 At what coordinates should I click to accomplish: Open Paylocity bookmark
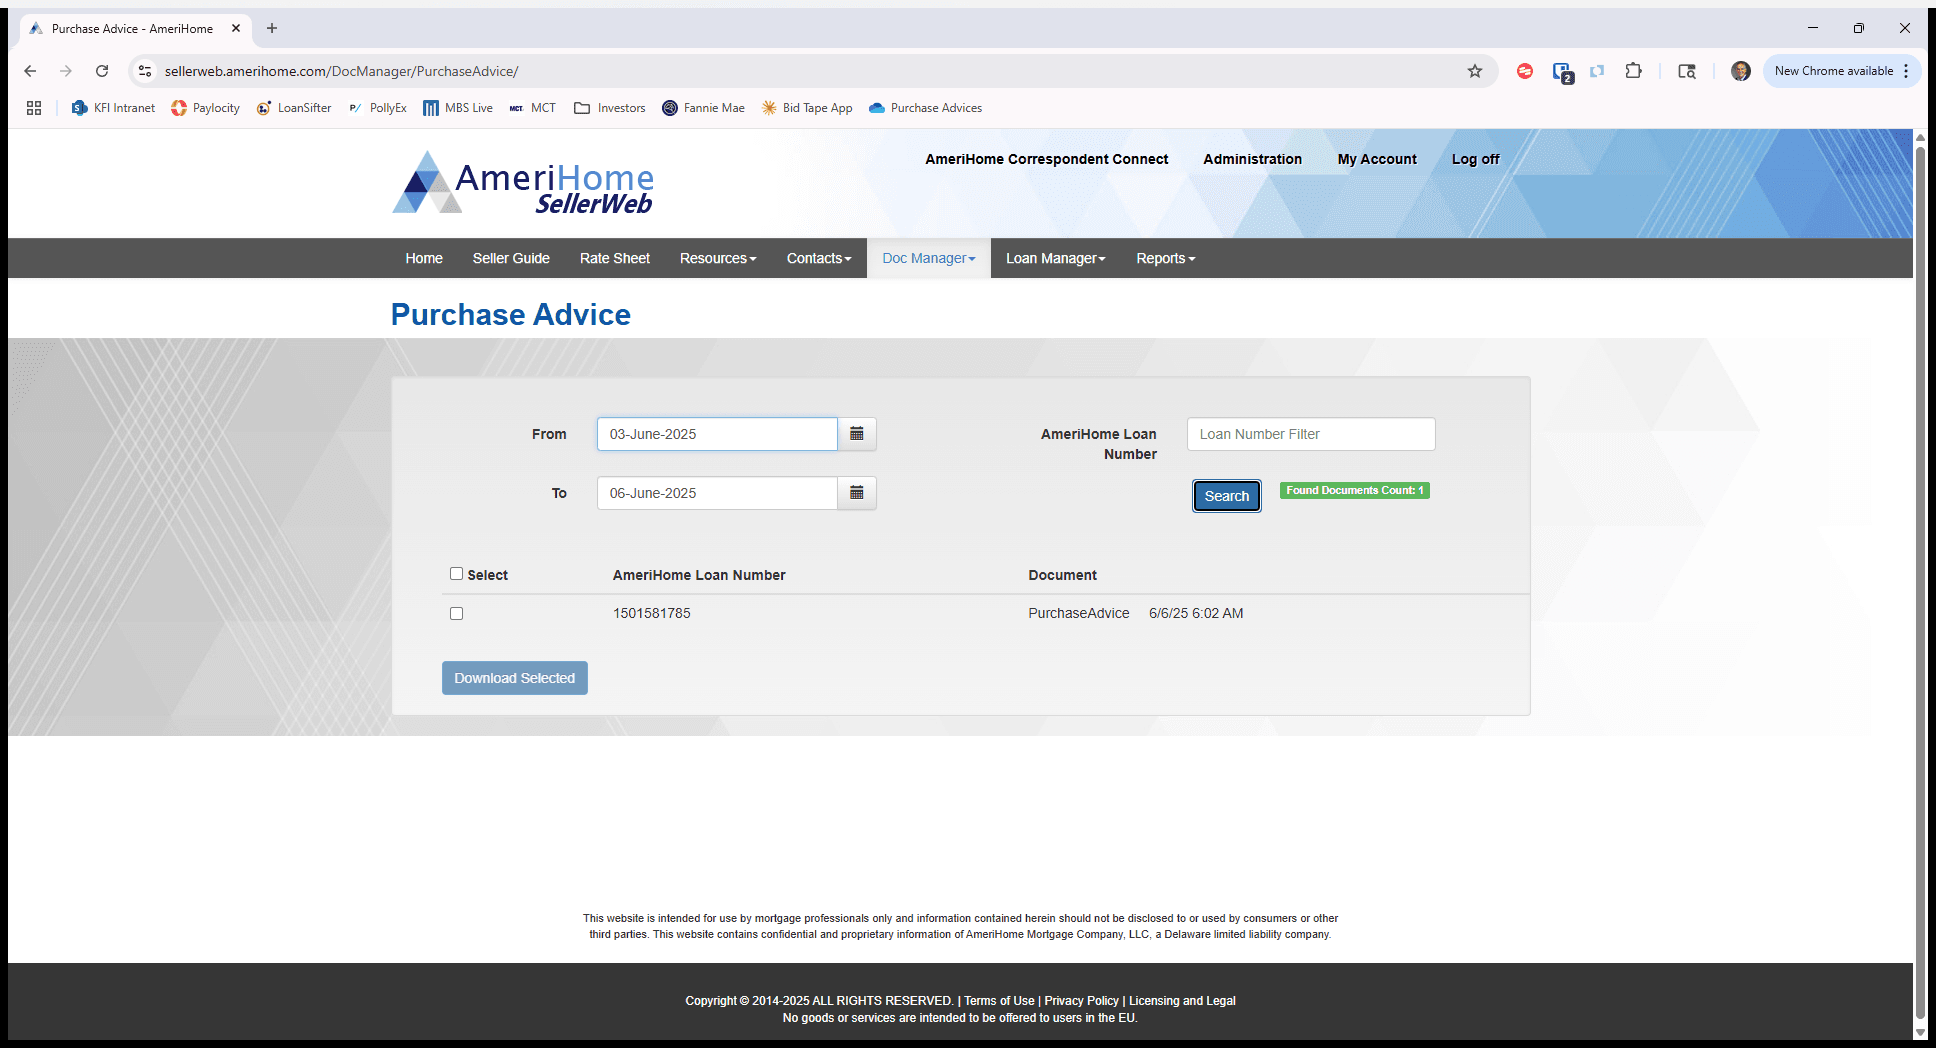(x=206, y=108)
